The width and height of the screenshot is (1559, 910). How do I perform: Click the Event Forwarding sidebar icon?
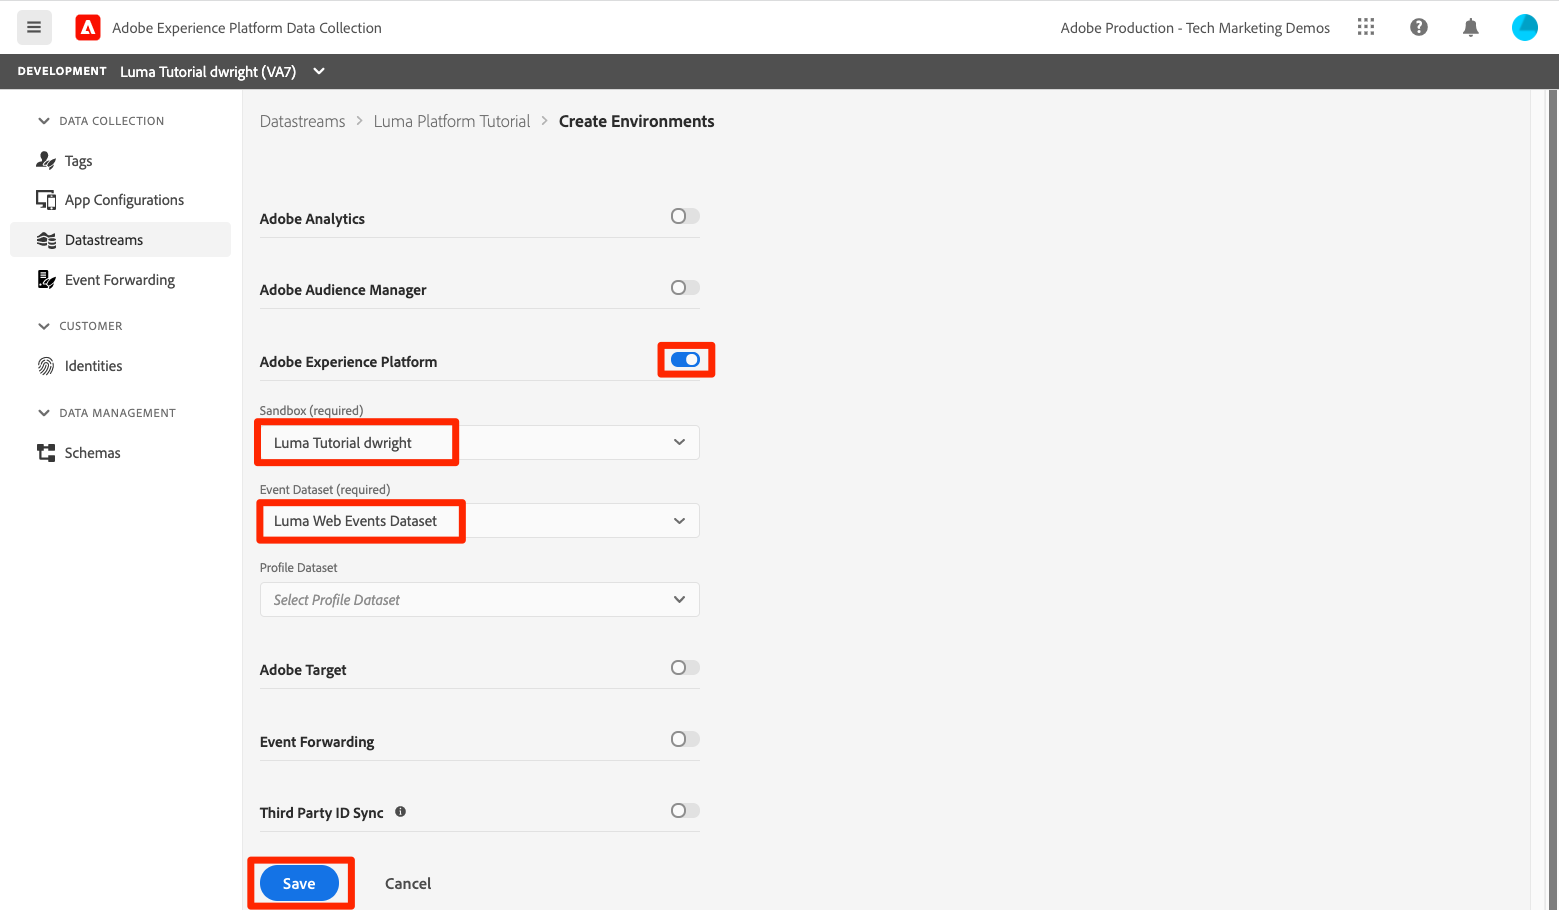(46, 280)
